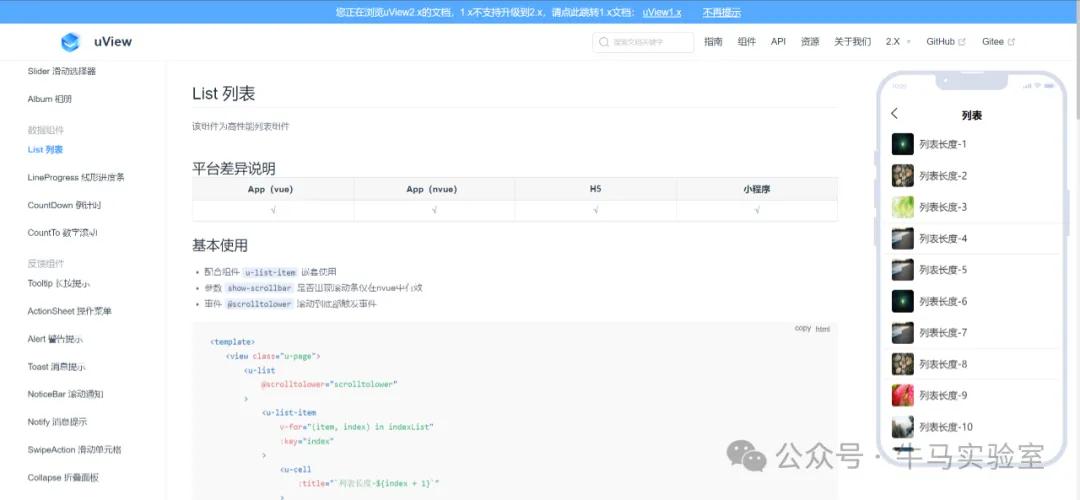
Task: Click the html label on code block
Action: [x=822, y=329]
